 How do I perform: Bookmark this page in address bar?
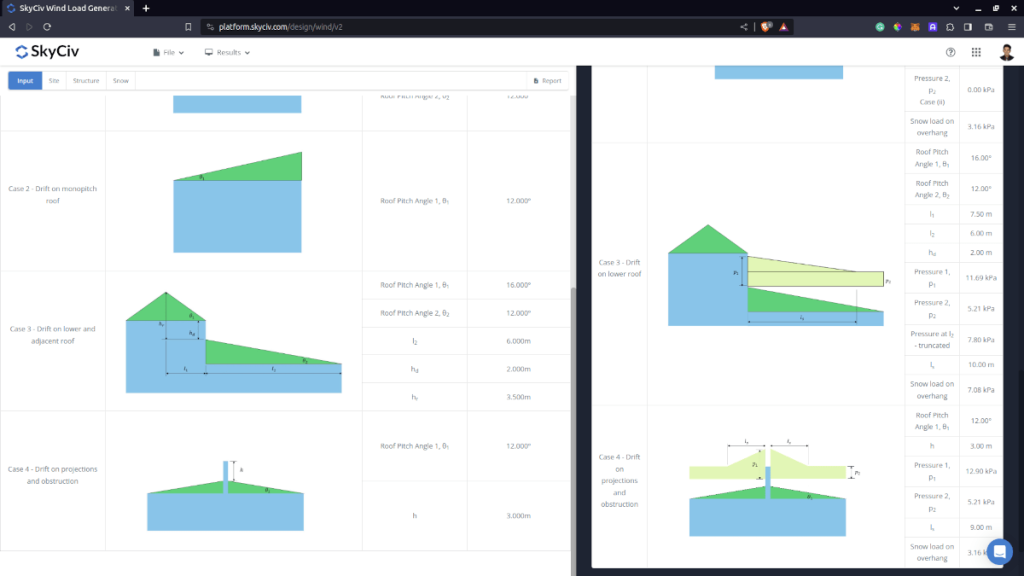188,27
